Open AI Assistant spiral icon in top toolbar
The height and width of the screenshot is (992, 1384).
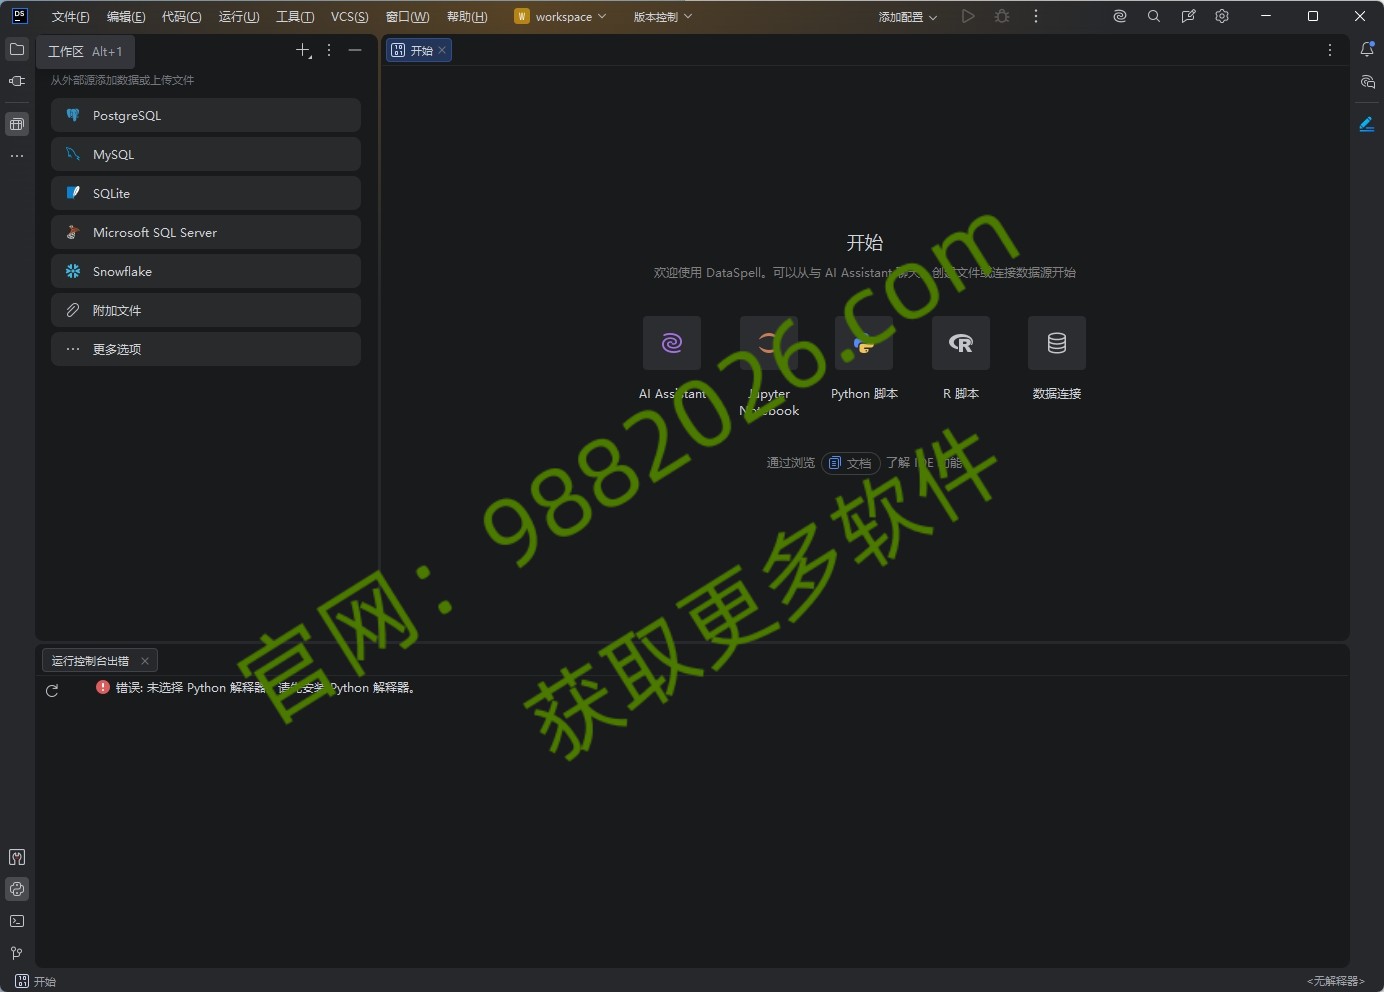point(1120,16)
